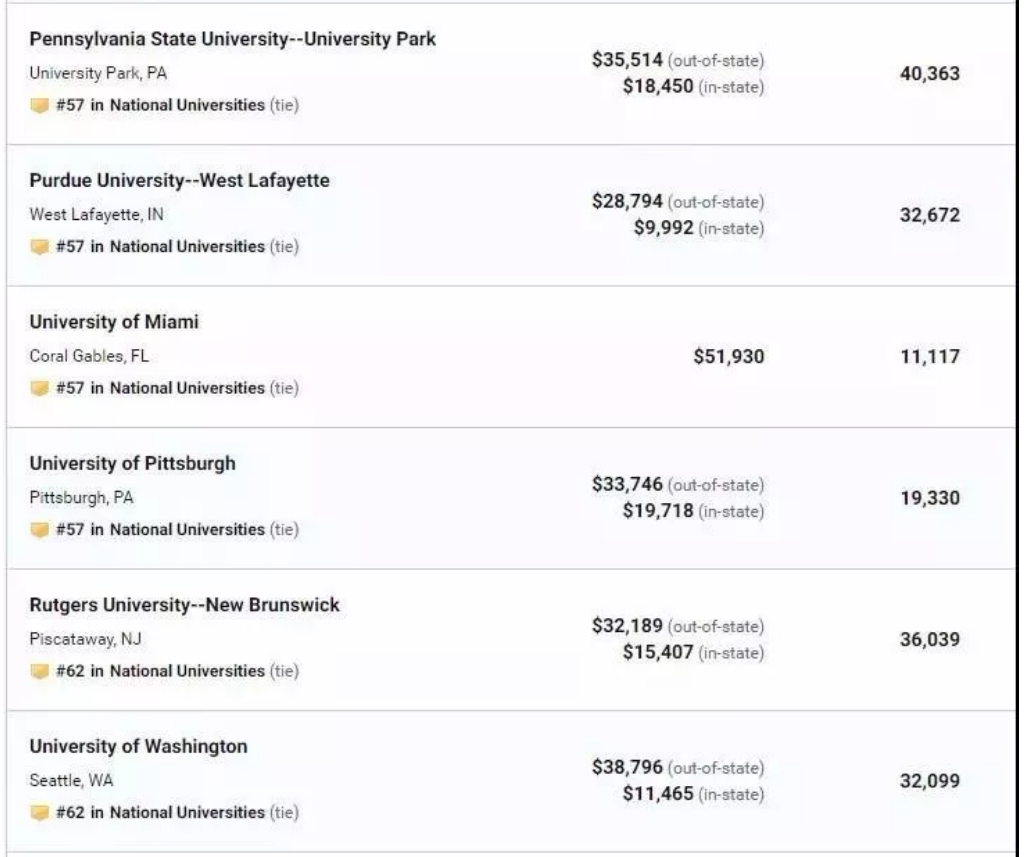Click the badge icon beside University of Miami's ranking
The height and width of the screenshot is (857, 1025).
39,388
